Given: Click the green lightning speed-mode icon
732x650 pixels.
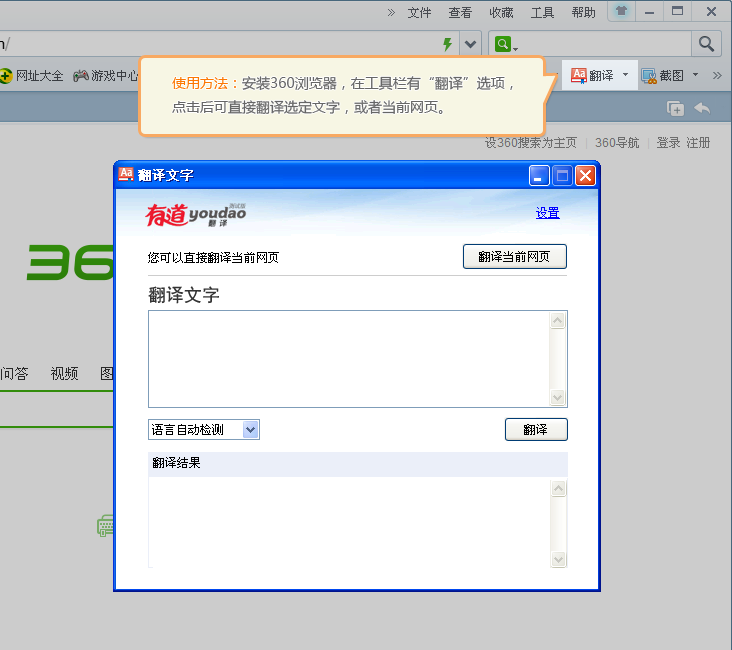Looking at the screenshot, I should coord(447,44).
